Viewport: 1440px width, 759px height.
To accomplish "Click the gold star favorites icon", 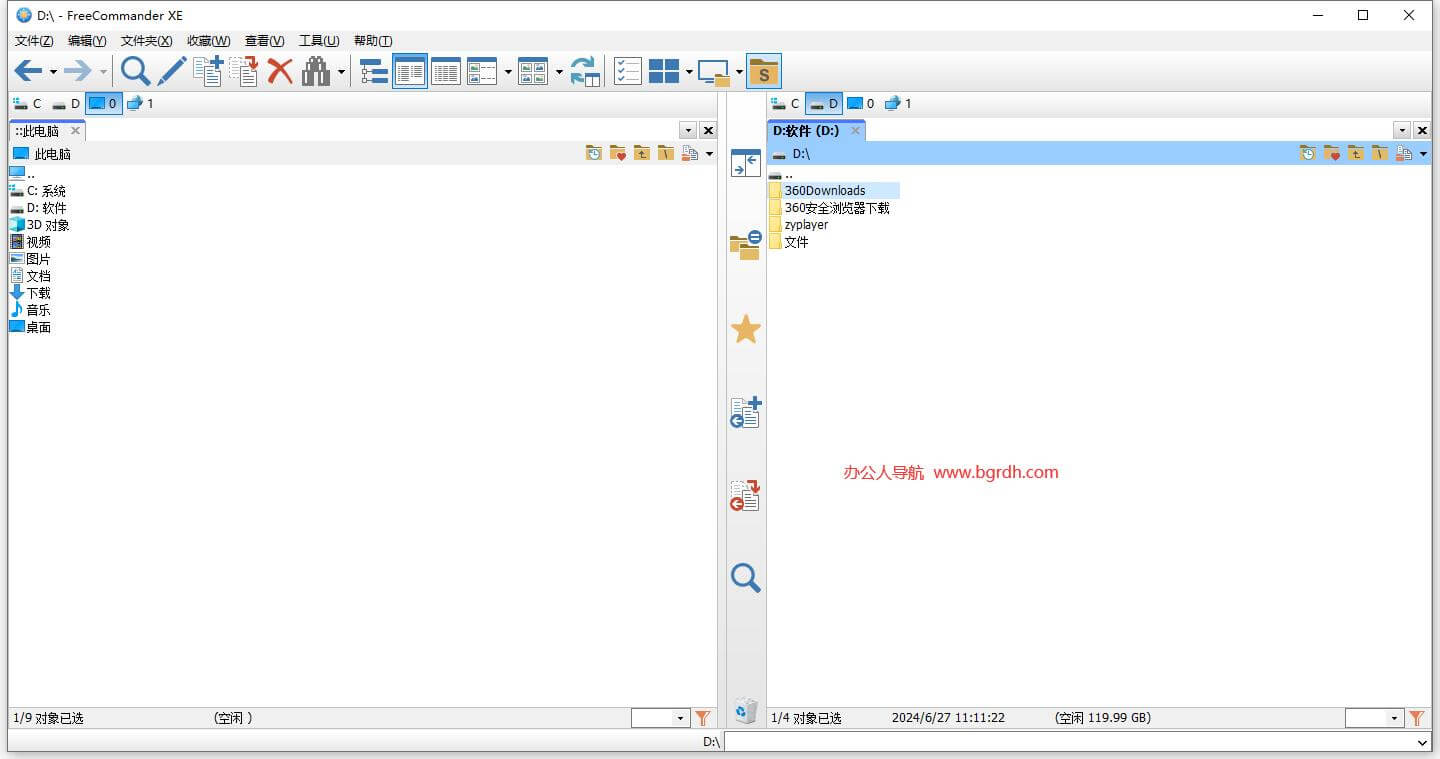I will click(x=746, y=329).
